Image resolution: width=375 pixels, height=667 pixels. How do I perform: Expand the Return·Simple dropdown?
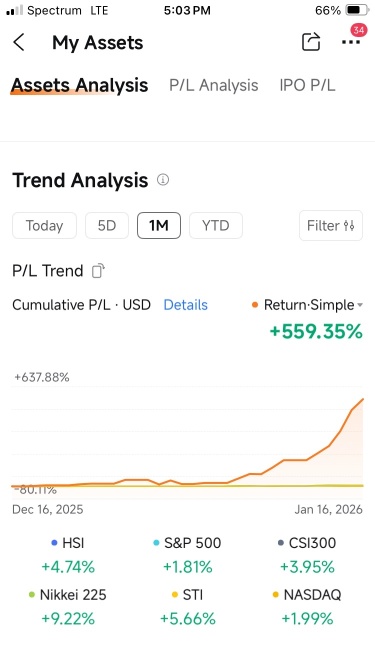tap(307, 305)
